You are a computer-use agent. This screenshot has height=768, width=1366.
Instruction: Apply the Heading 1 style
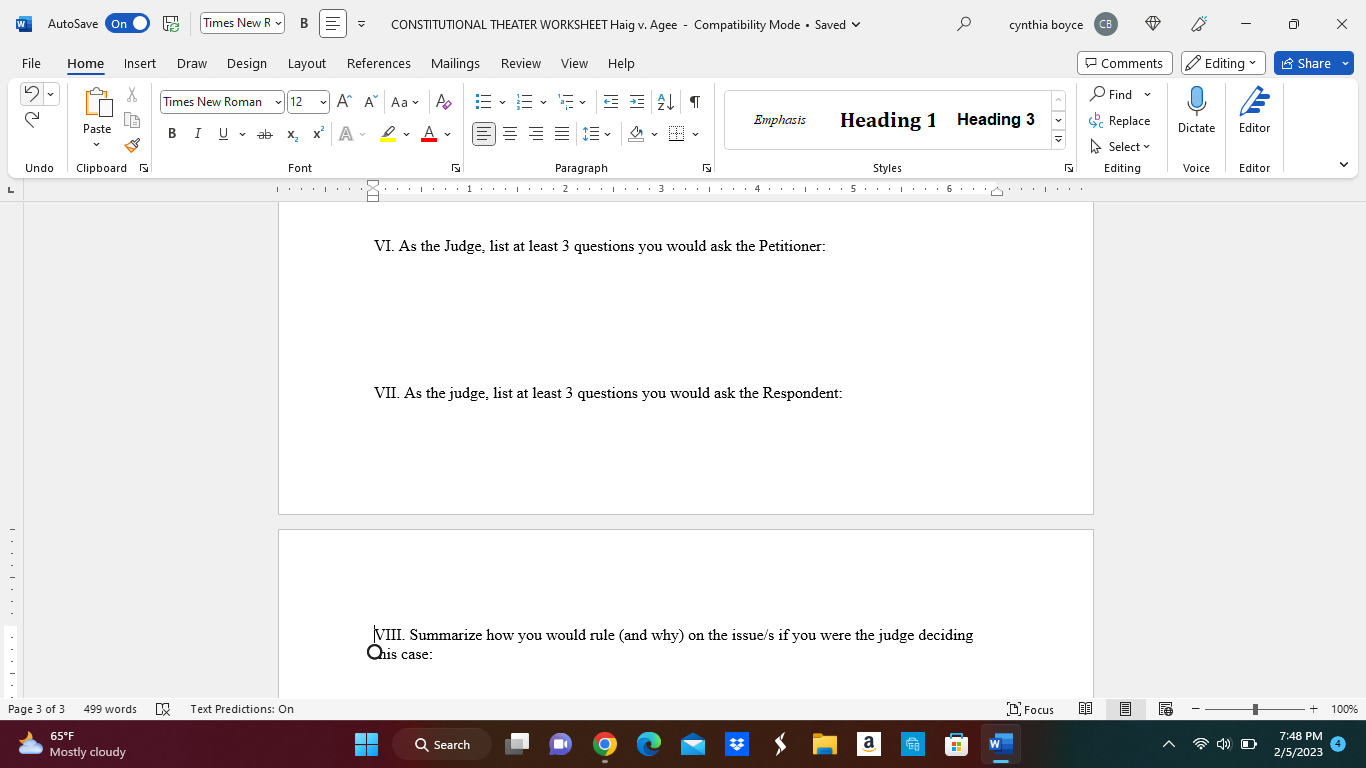tap(888, 120)
